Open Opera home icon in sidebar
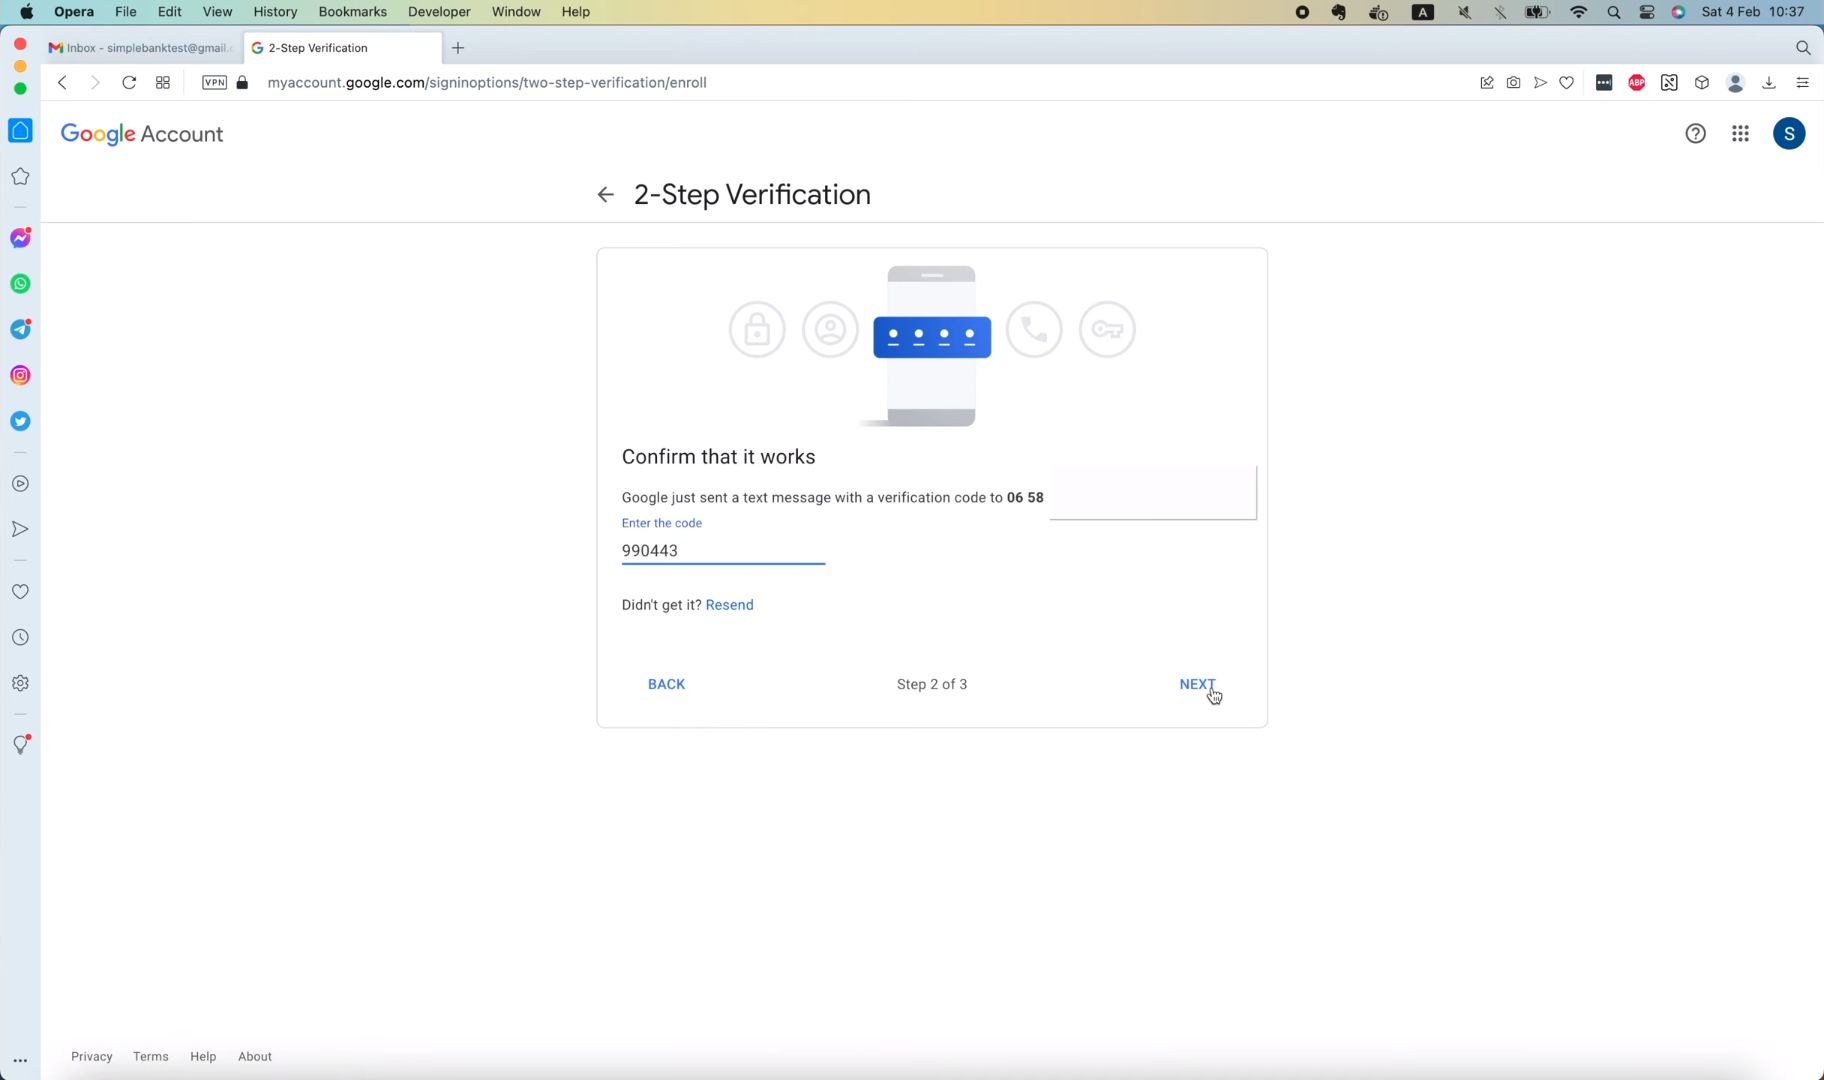The height and width of the screenshot is (1080, 1824). pos(20,131)
